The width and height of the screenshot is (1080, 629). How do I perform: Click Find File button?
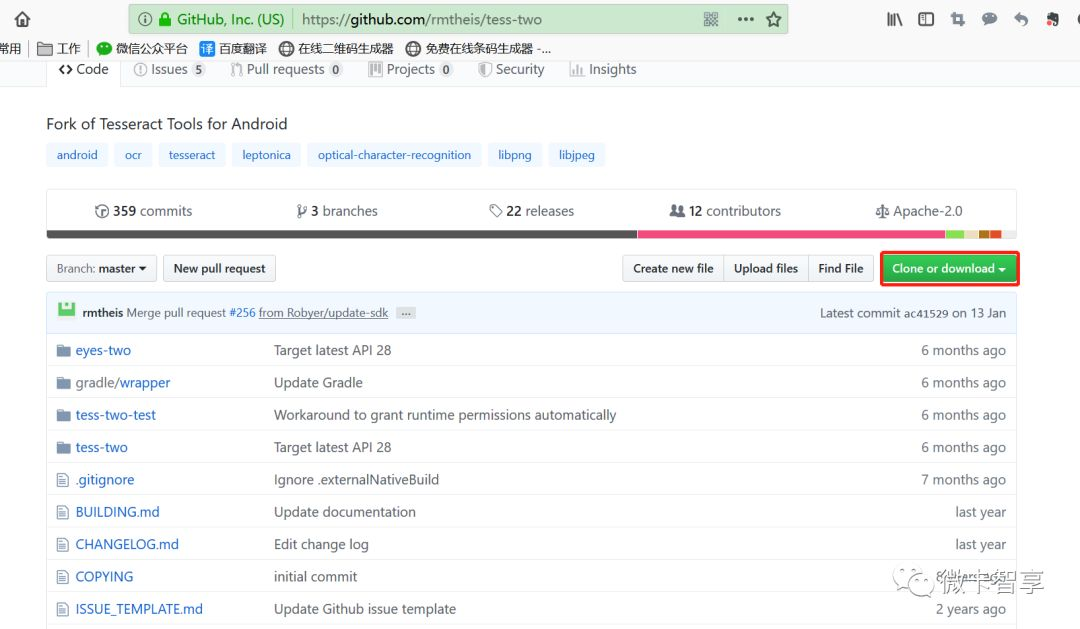[840, 268]
